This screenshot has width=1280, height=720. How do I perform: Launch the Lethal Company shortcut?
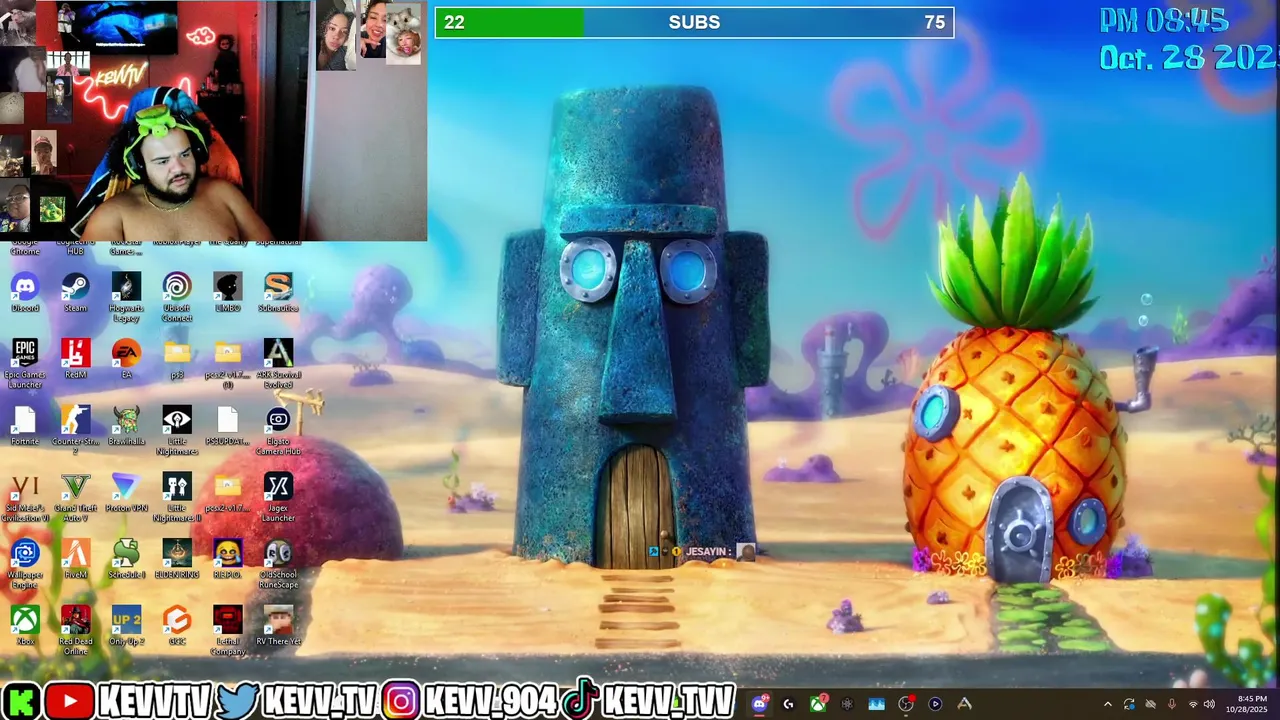(227, 632)
